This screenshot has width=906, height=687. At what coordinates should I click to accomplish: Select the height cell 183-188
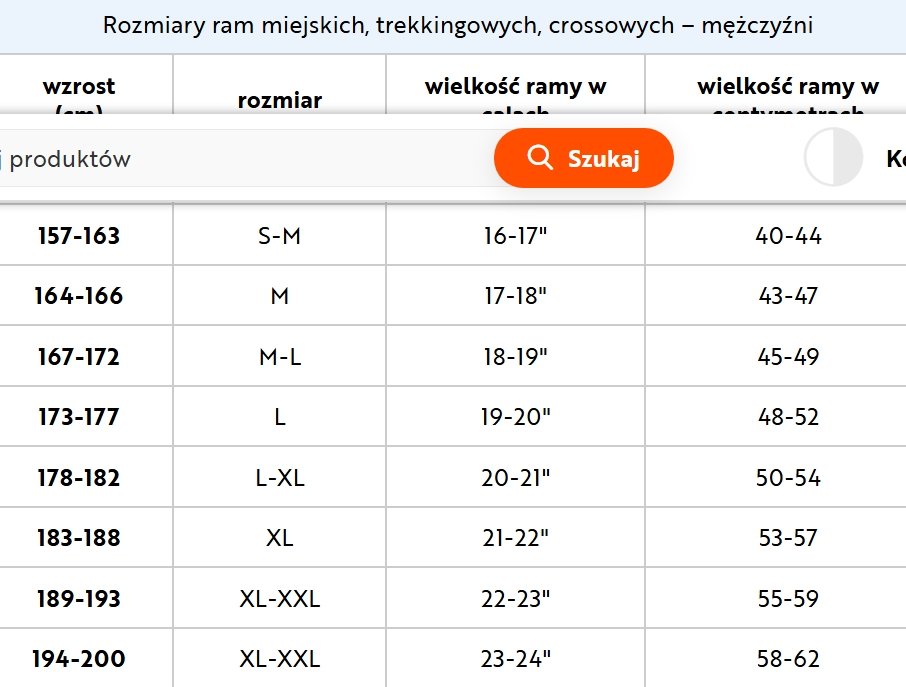coord(79,538)
